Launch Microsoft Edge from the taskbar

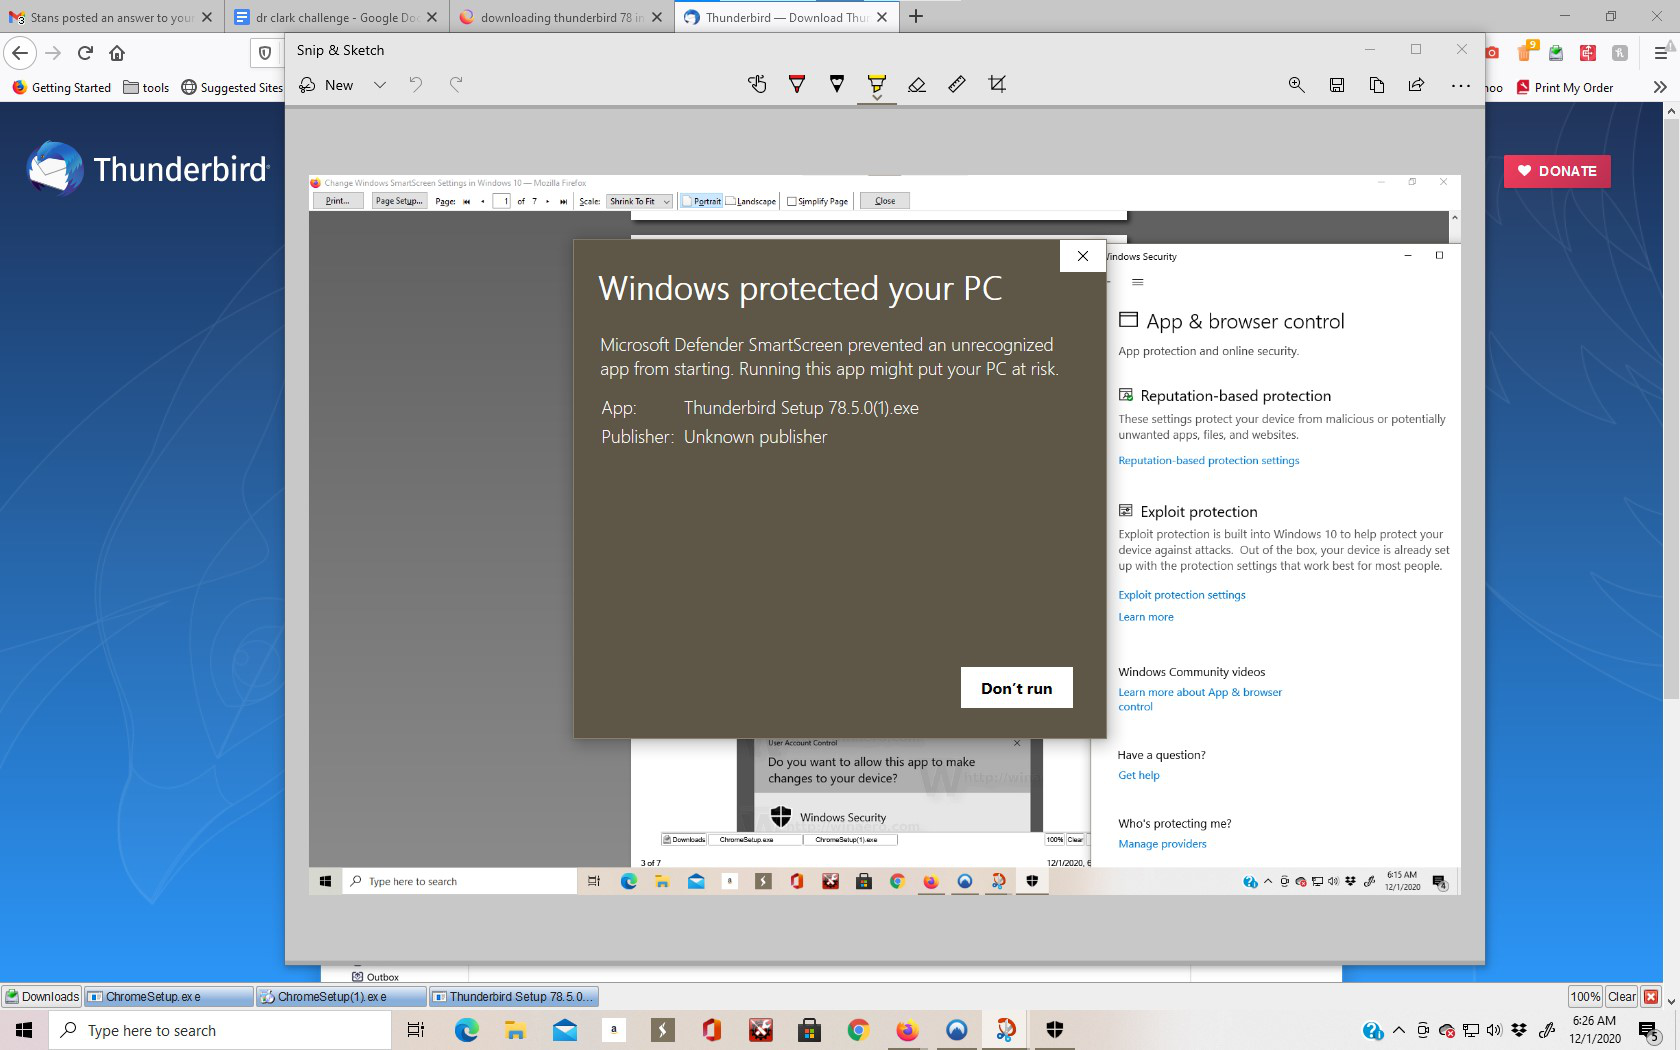click(x=466, y=1030)
